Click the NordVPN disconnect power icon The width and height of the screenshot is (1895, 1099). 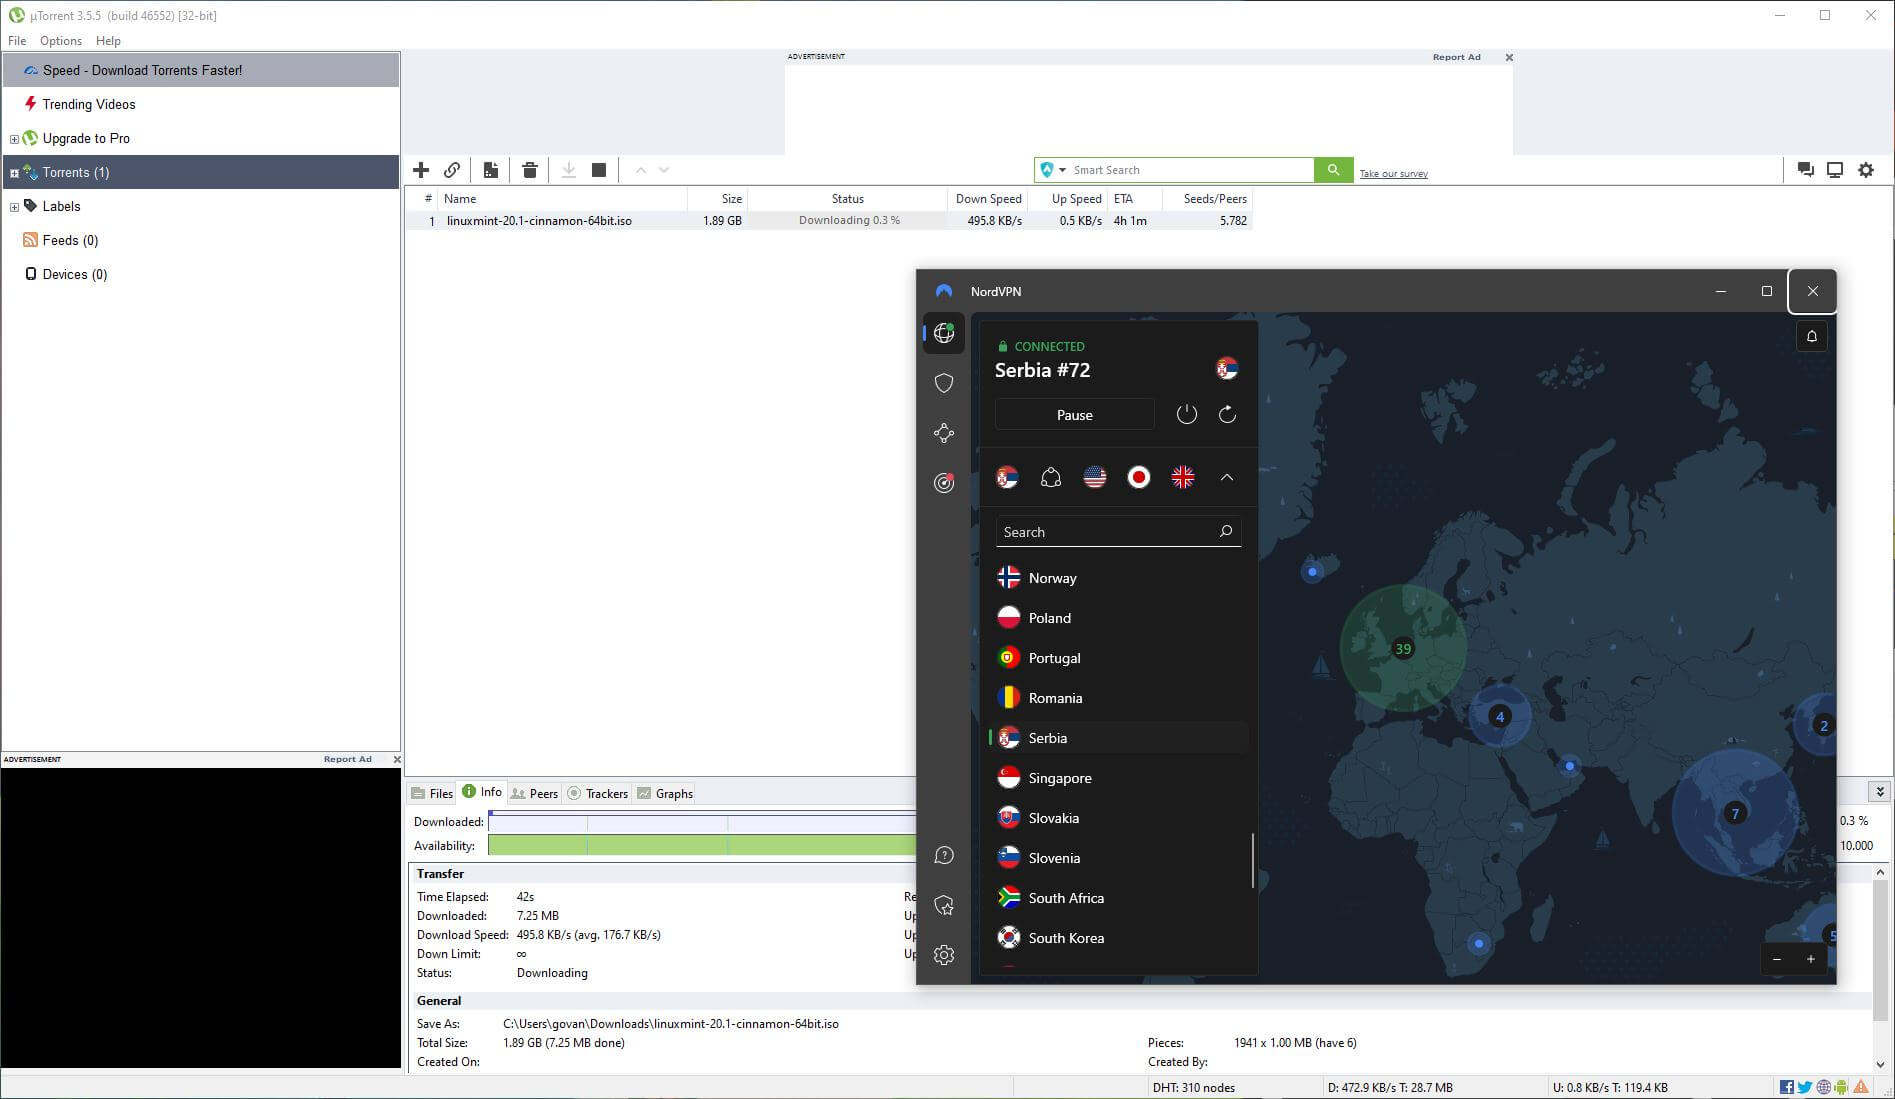click(1187, 414)
